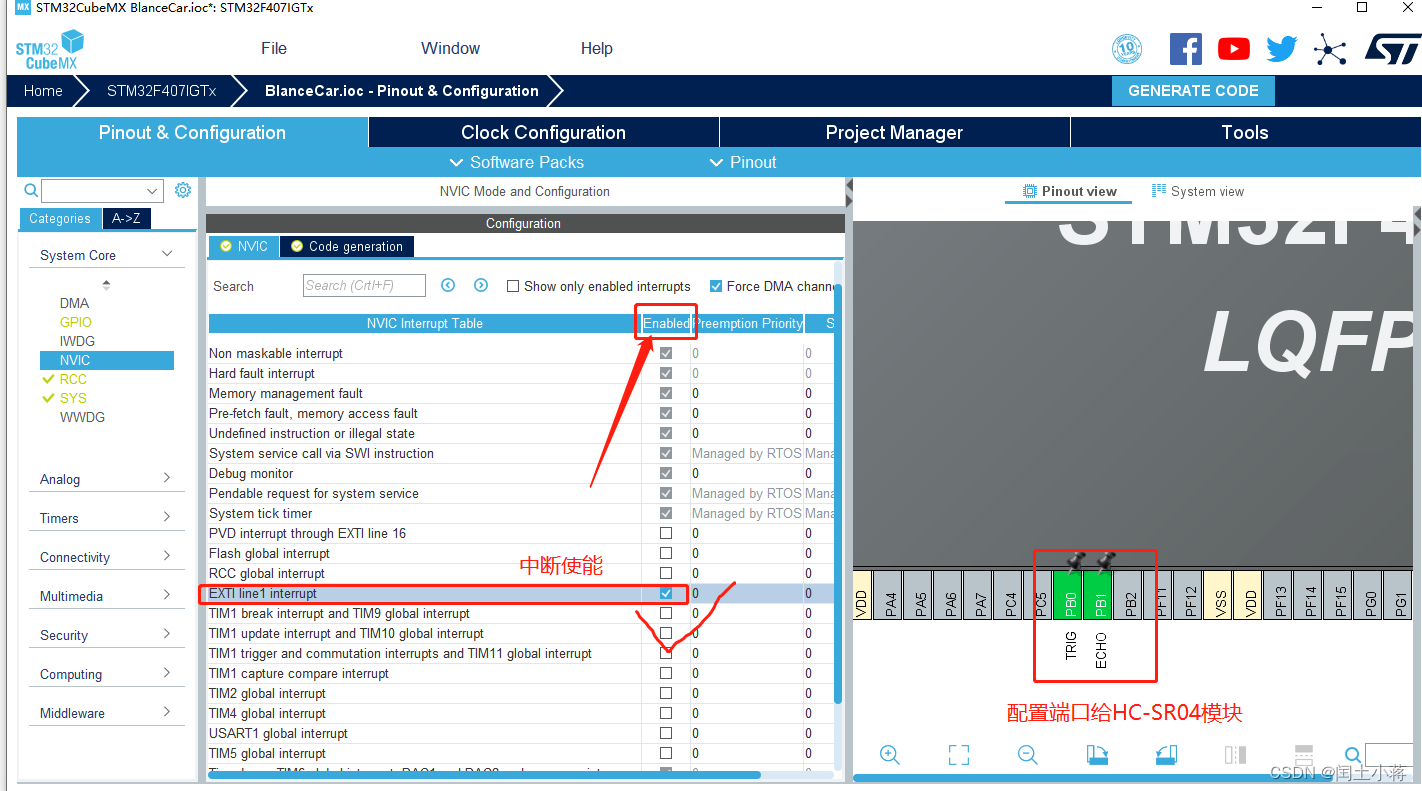Switch to the Project Manager tab
Image resolution: width=1422 pixels, height=791 pixels.
pos(894,132)
